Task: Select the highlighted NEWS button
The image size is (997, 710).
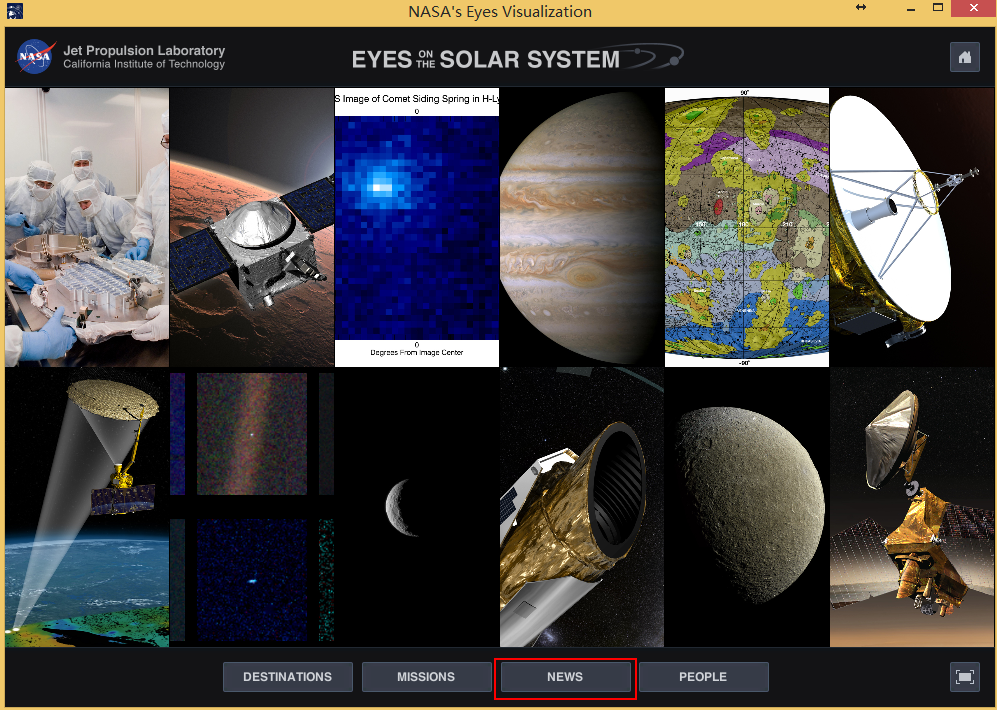Action: (564, 676)
